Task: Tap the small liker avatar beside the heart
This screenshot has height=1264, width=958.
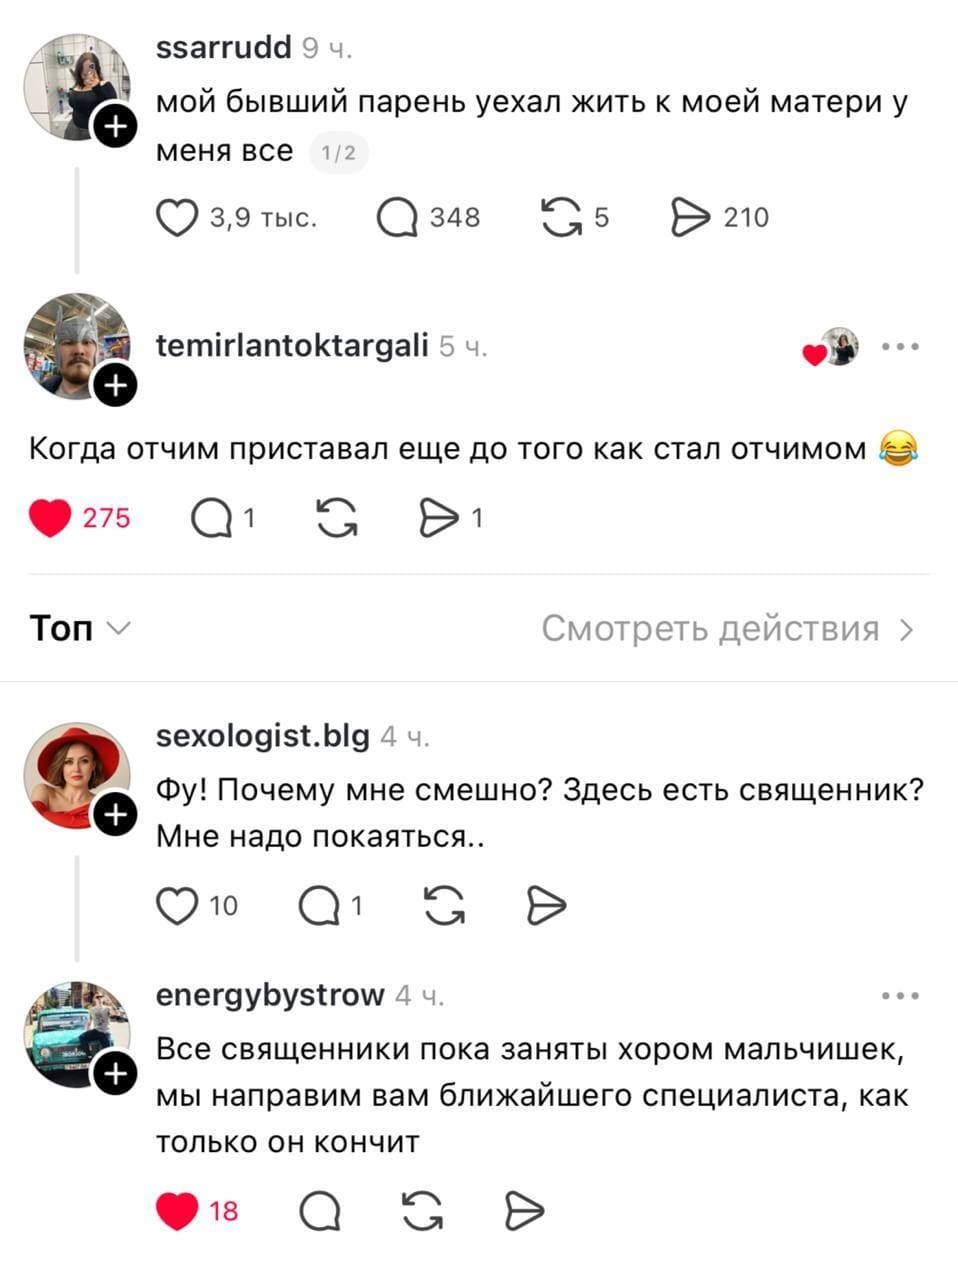Action: point(840,347)
